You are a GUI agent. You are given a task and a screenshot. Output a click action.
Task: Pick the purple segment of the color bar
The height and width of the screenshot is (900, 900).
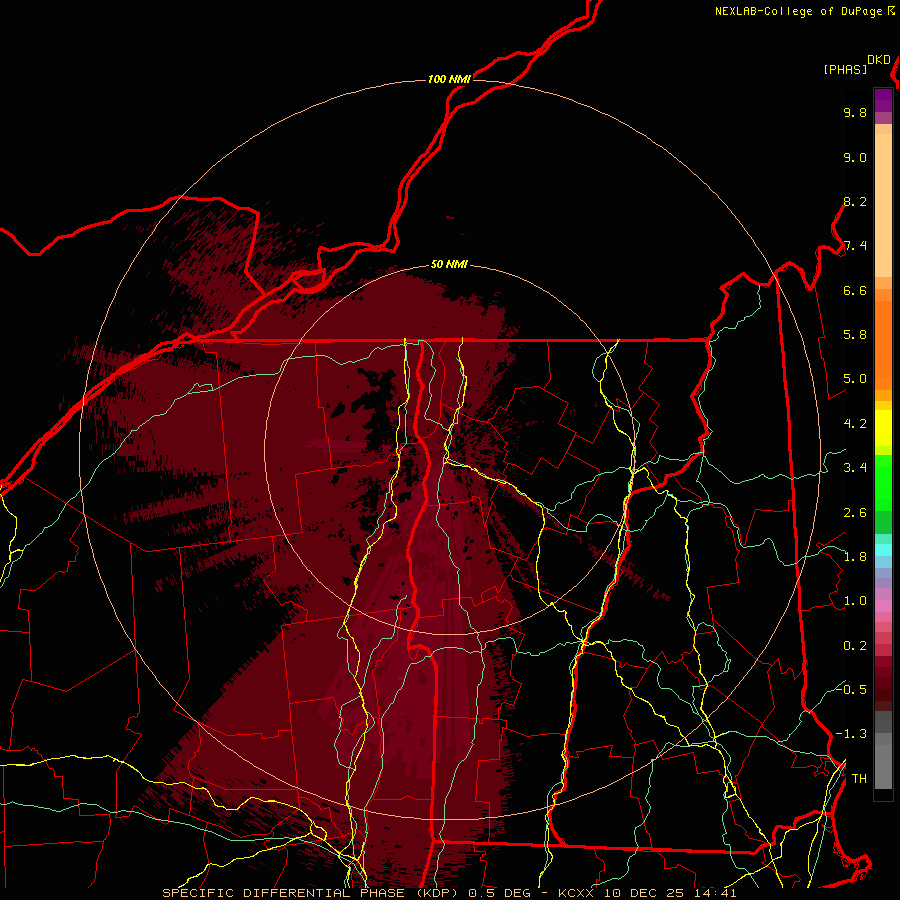click(883, 101)
